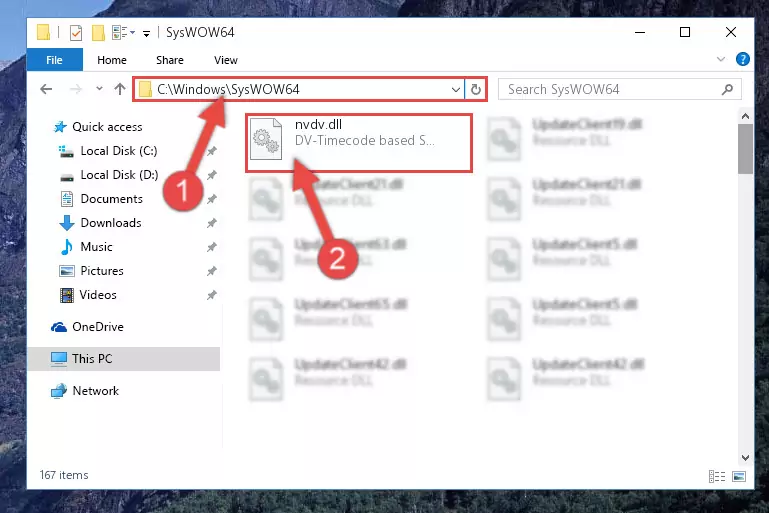This screenshot has width=769, height=513.
Task: Click the Network icon in sidebar
Action: tap(59, 391)
